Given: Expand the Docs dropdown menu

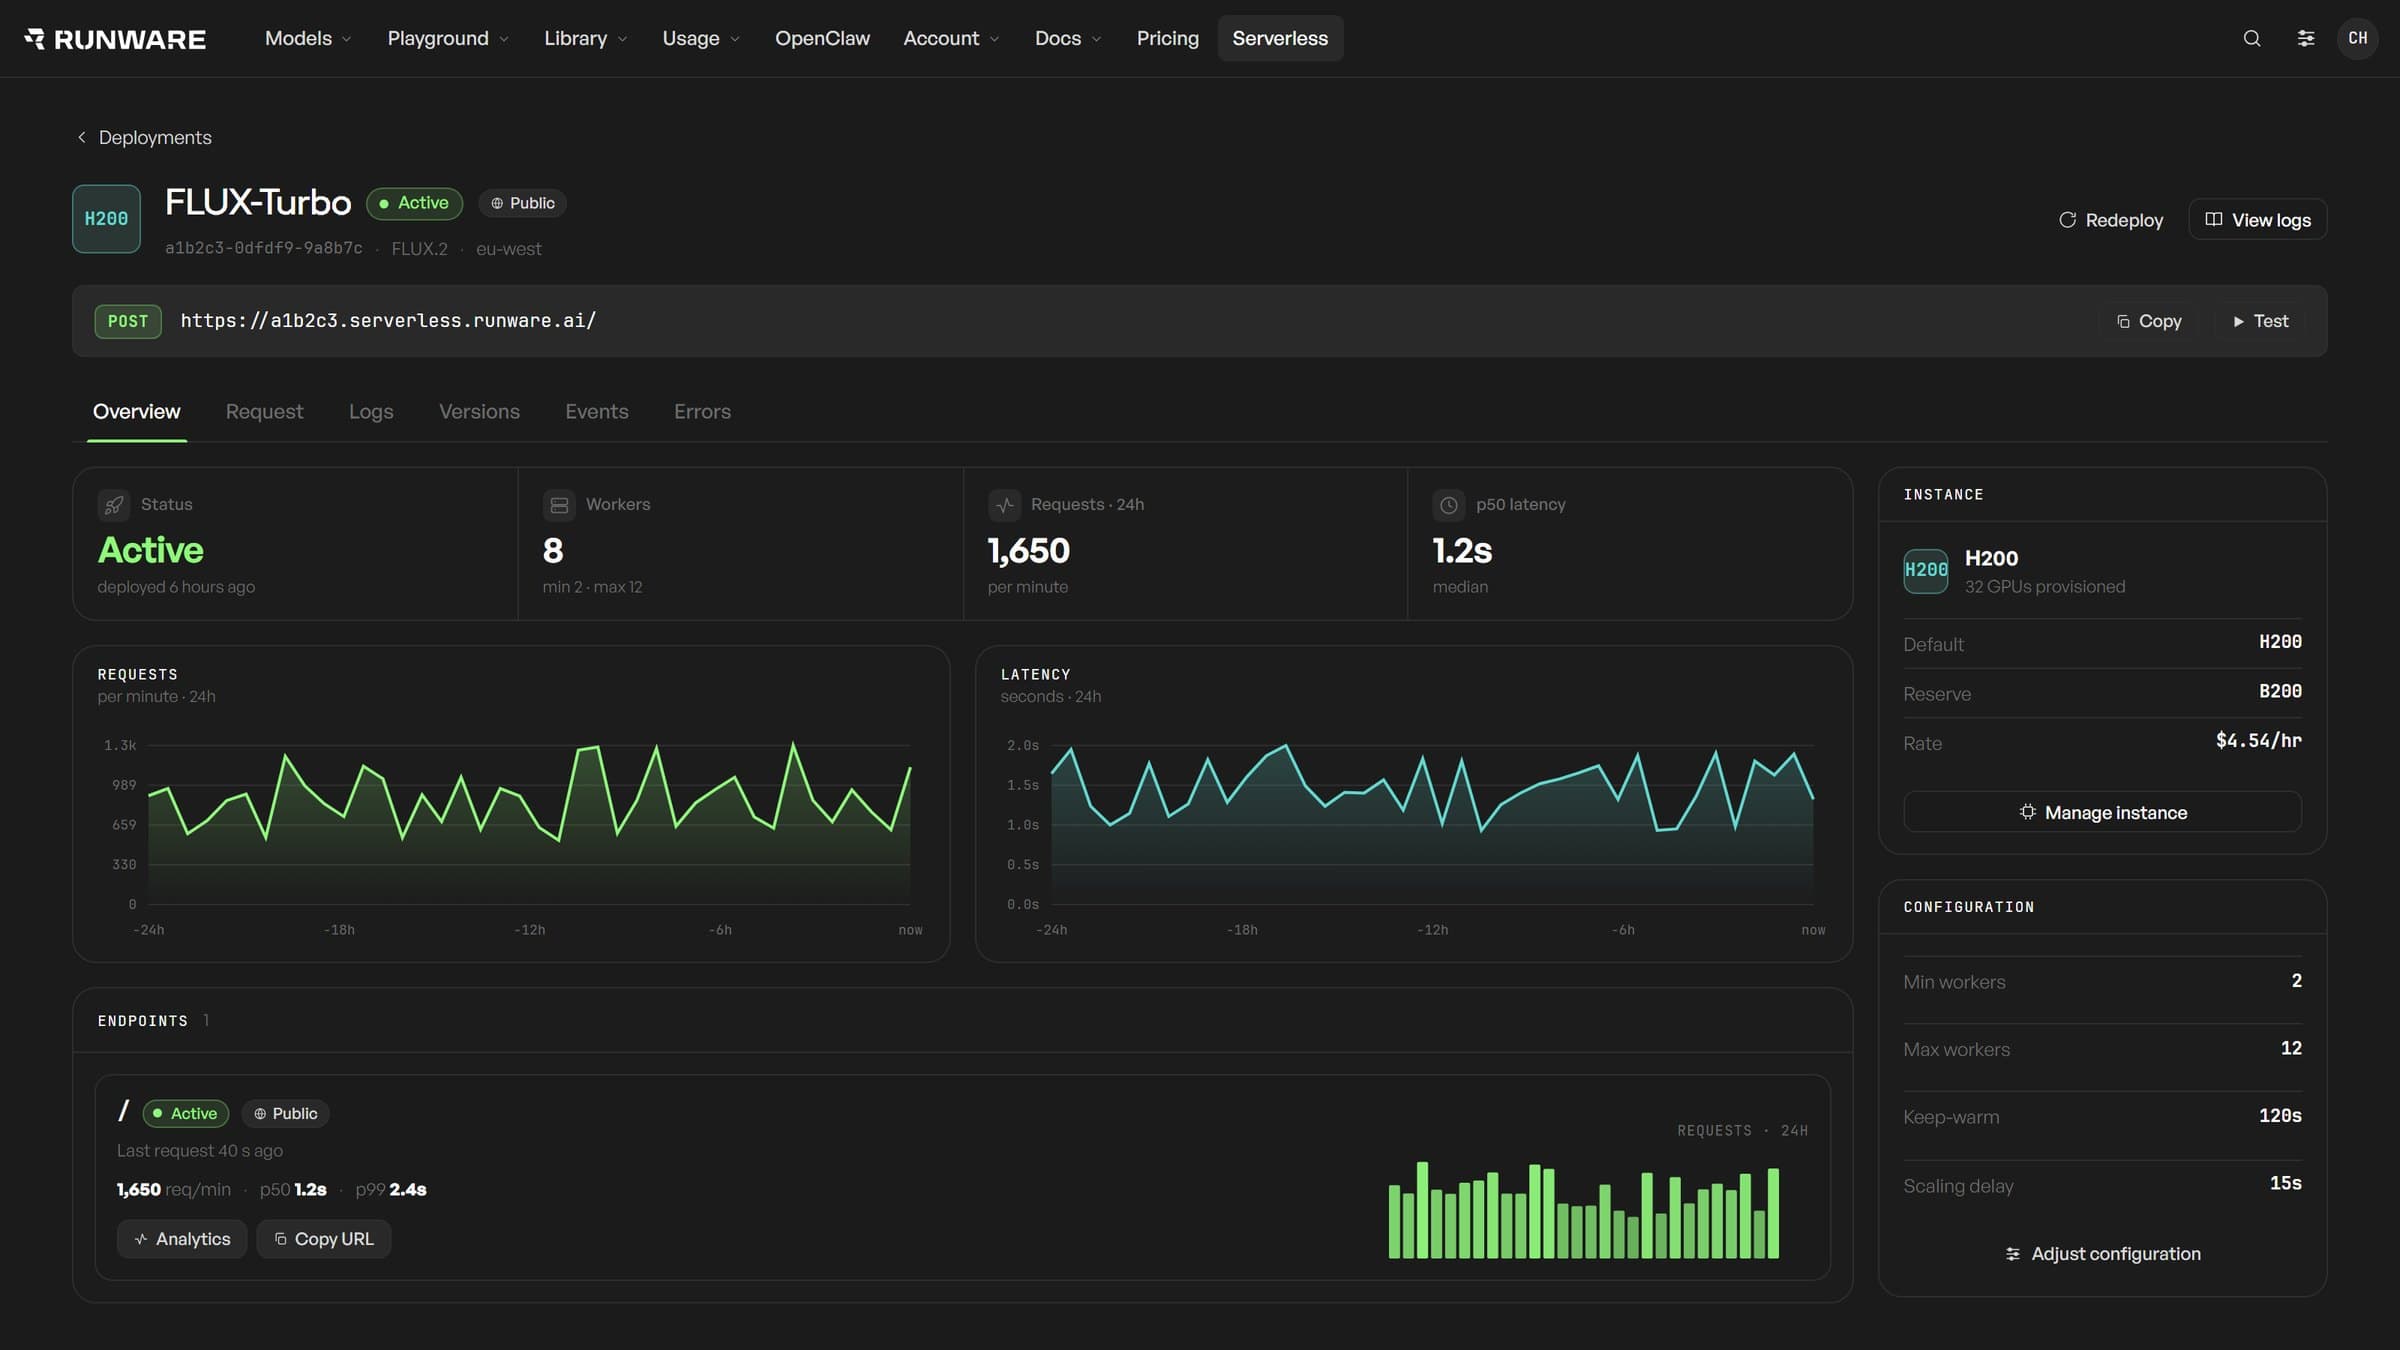Looking at the screenshot, I should pos(1067,38).
